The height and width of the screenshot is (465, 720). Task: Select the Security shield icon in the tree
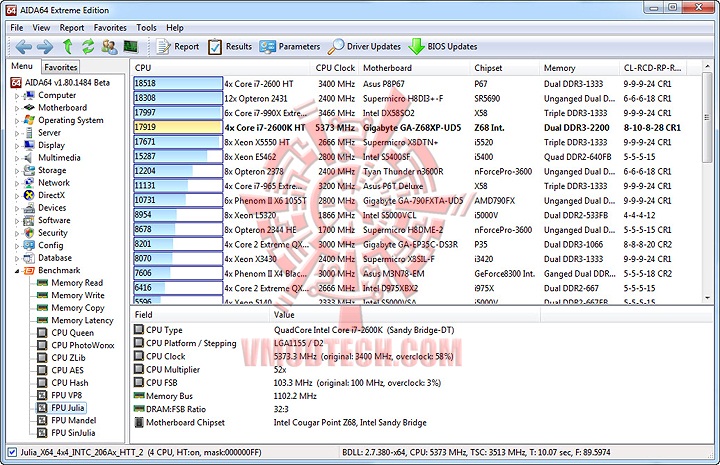(x=29, y=233)
